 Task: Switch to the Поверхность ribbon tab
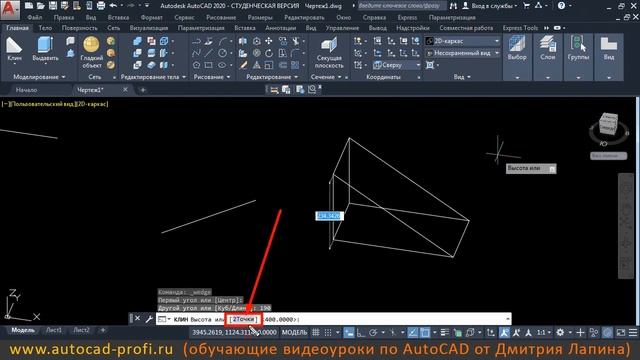coord(79,28)
